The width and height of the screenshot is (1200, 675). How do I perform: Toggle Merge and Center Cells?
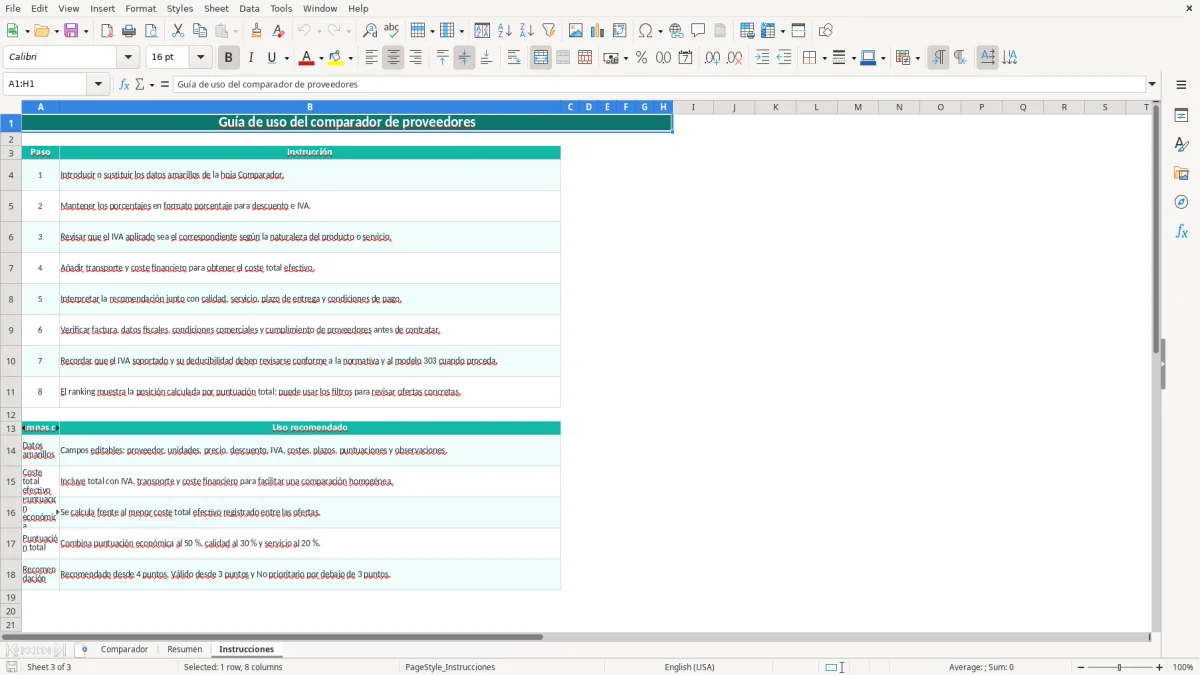coord(541,58)
